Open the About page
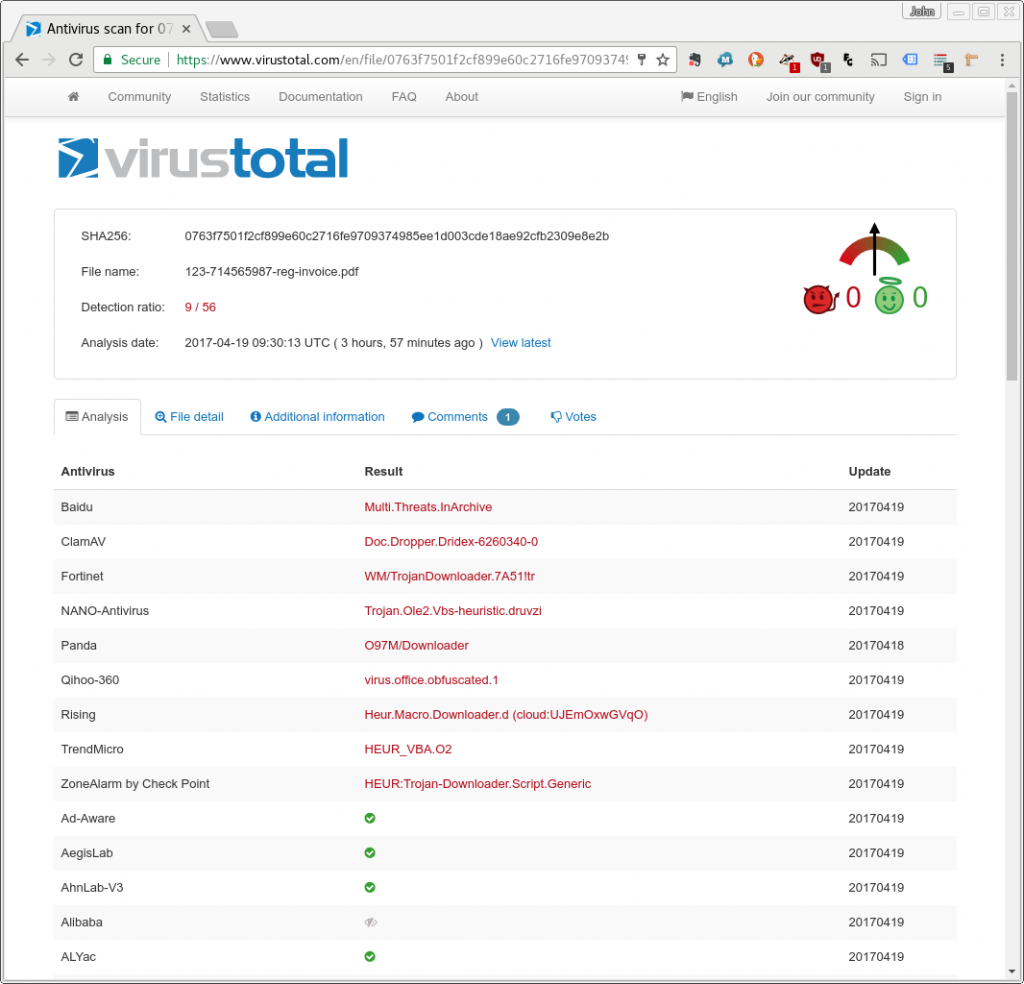 point(462,97)
